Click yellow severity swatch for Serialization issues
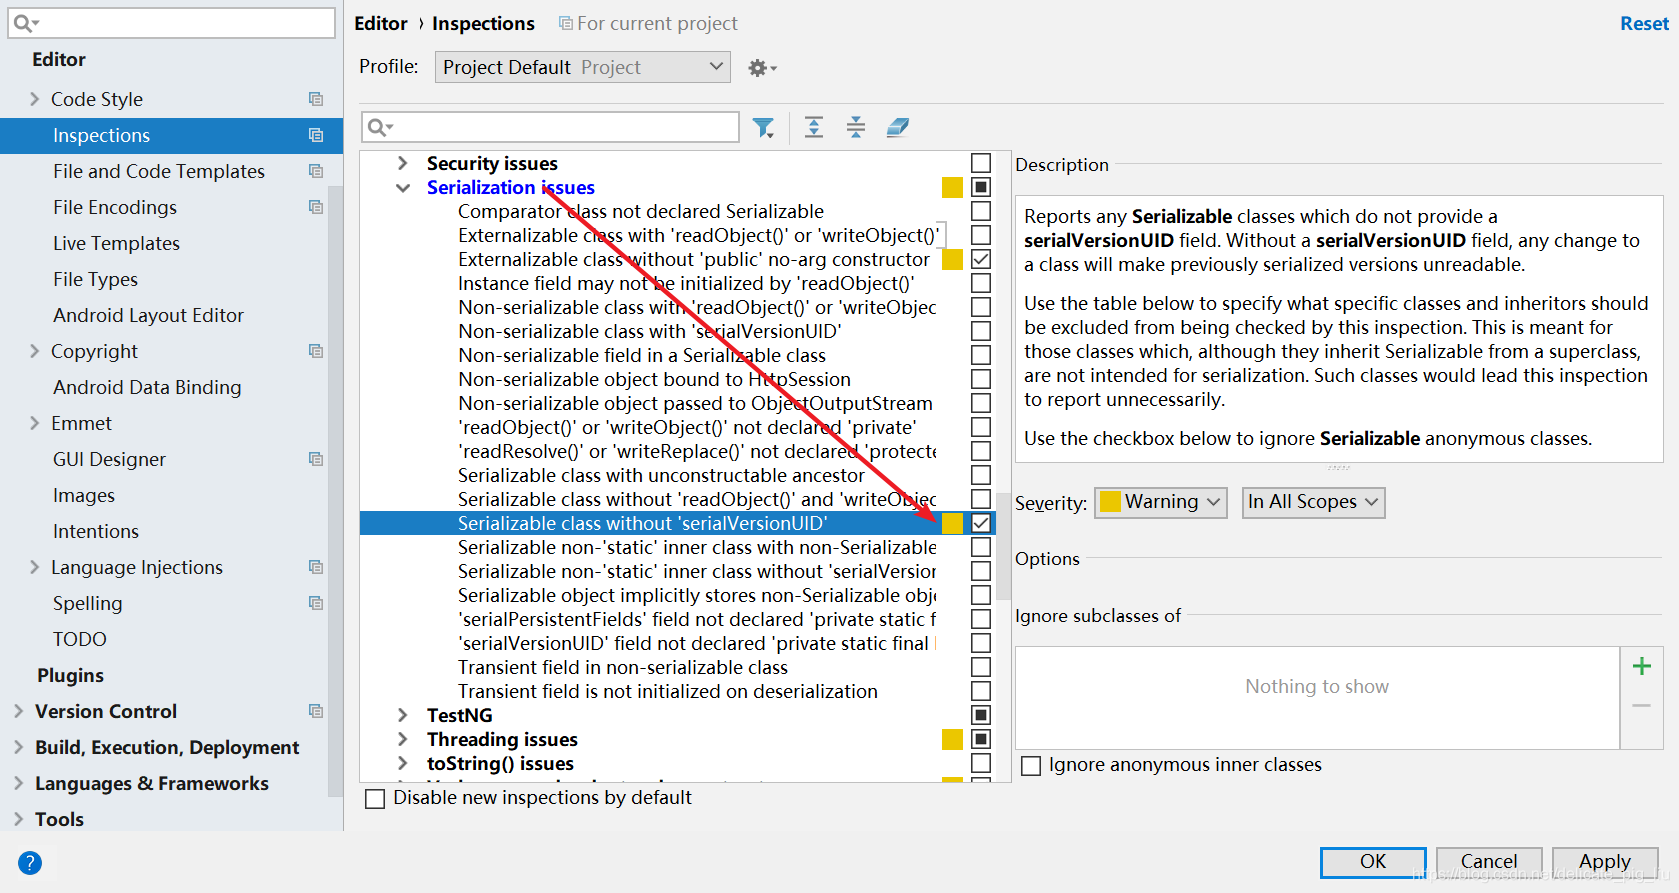 pos(952,187)
